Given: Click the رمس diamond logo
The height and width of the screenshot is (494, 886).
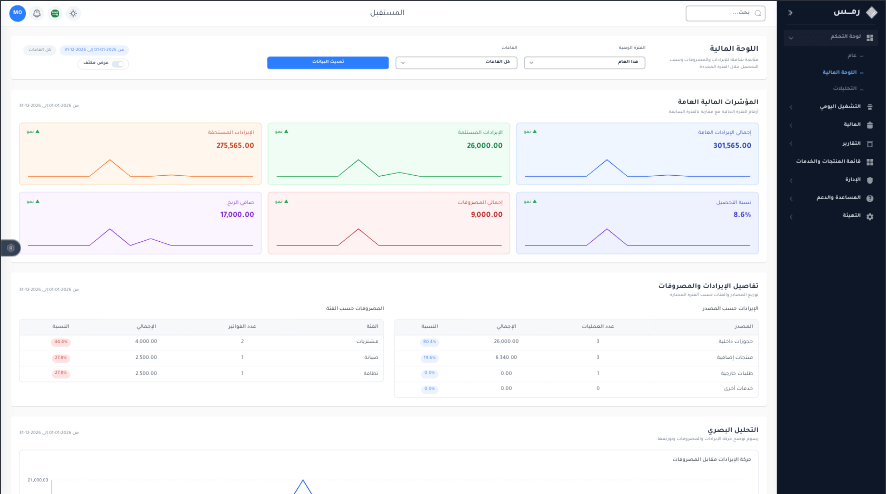Looking at the screenshot, I should (x=871, y=12).
